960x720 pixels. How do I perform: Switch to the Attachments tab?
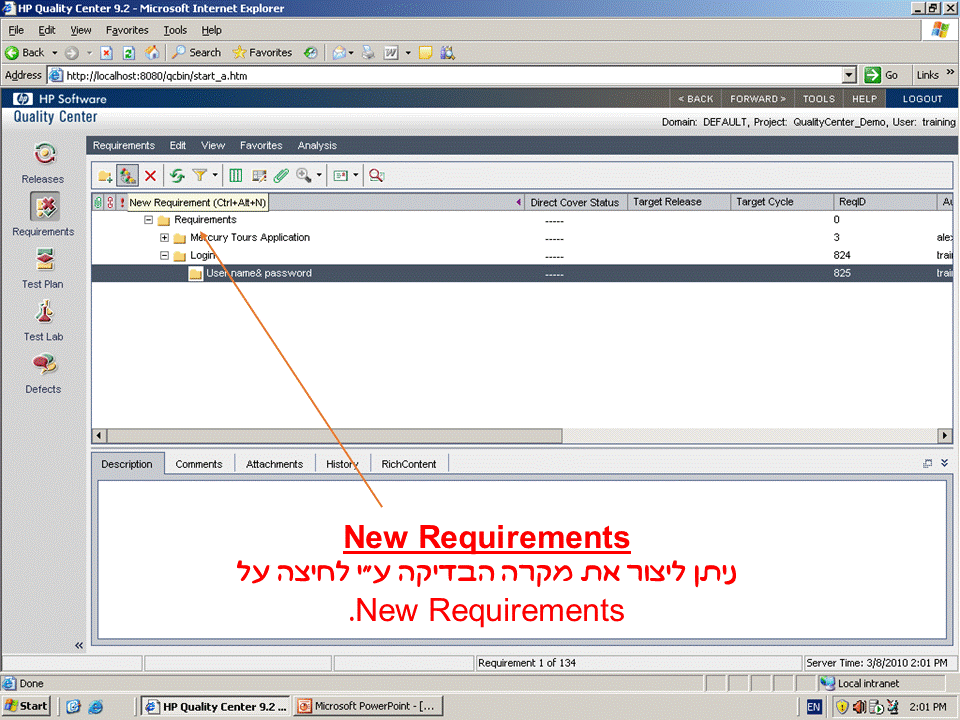[x=274, y=464]
